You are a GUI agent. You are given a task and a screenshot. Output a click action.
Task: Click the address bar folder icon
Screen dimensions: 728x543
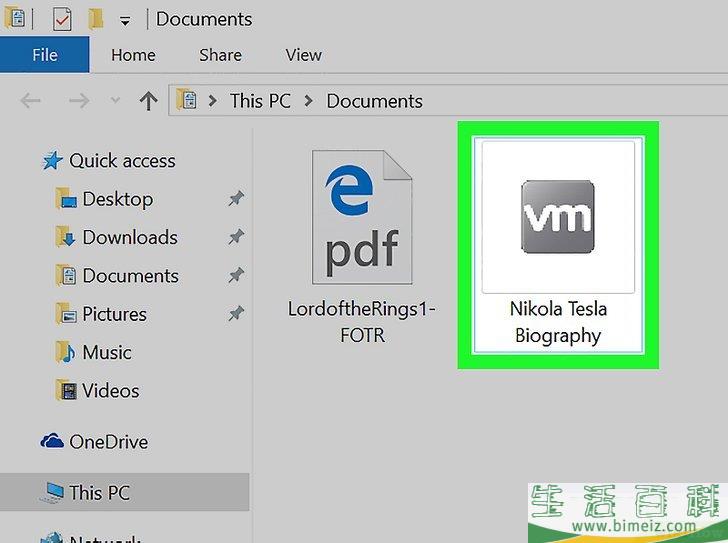pyautogui.click(x=187, y=100)
